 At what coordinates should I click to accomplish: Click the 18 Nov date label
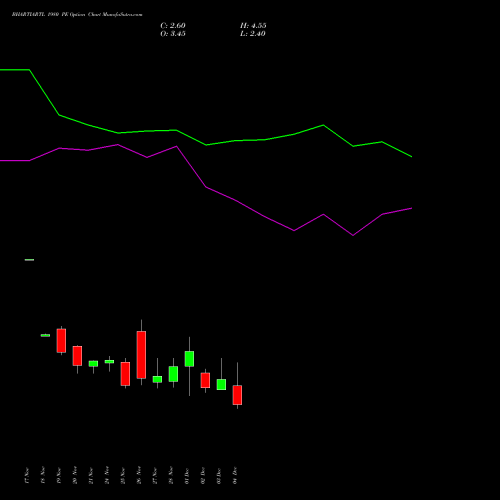click(x=43, y=476)
